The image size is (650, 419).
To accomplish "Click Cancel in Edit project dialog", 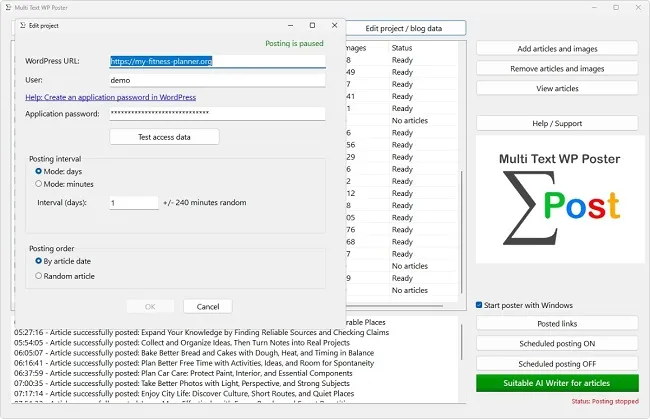I will [x=208, y=307].
